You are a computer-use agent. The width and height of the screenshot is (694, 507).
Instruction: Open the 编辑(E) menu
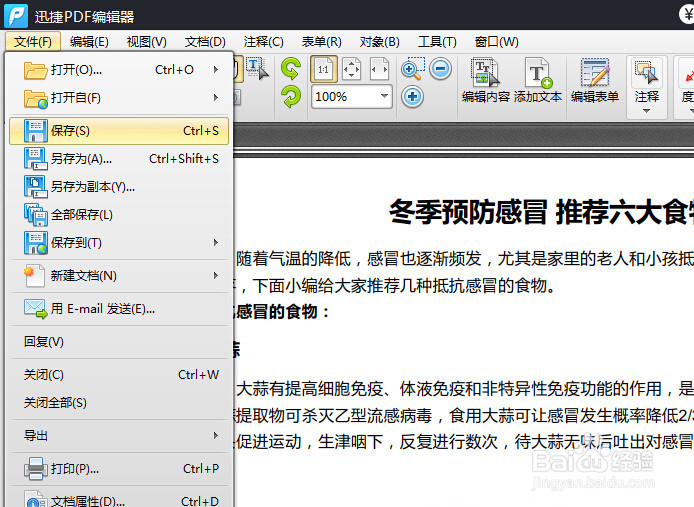tap(89, 42)
